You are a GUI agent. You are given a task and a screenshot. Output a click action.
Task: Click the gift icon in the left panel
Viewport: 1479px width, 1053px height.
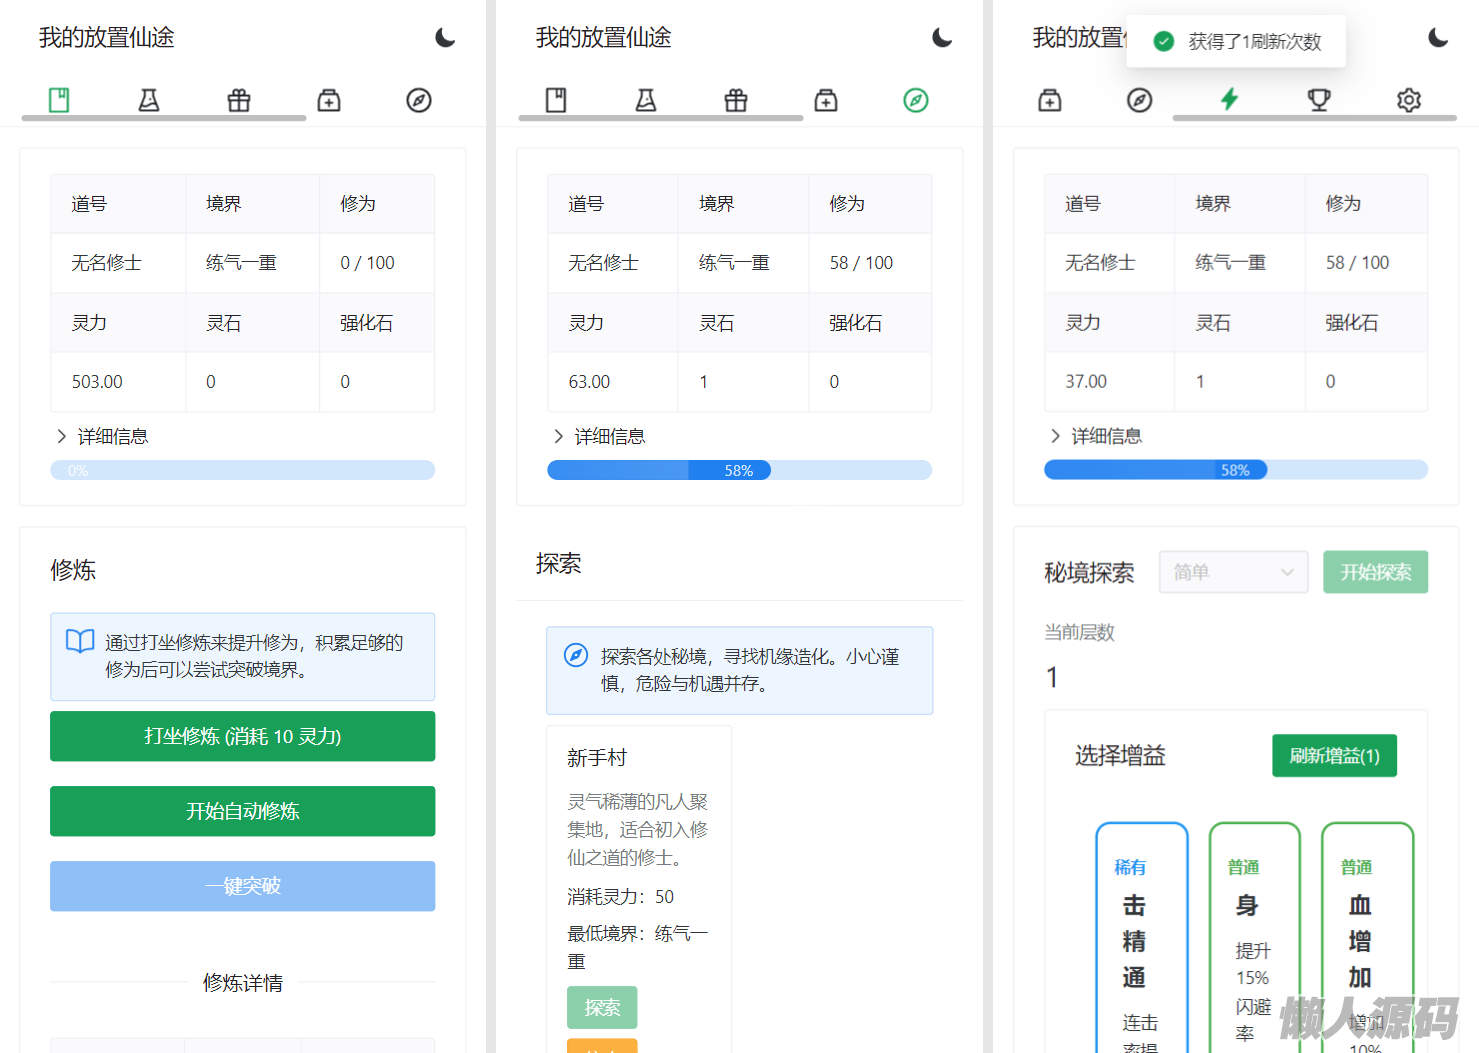pos(239,100)
